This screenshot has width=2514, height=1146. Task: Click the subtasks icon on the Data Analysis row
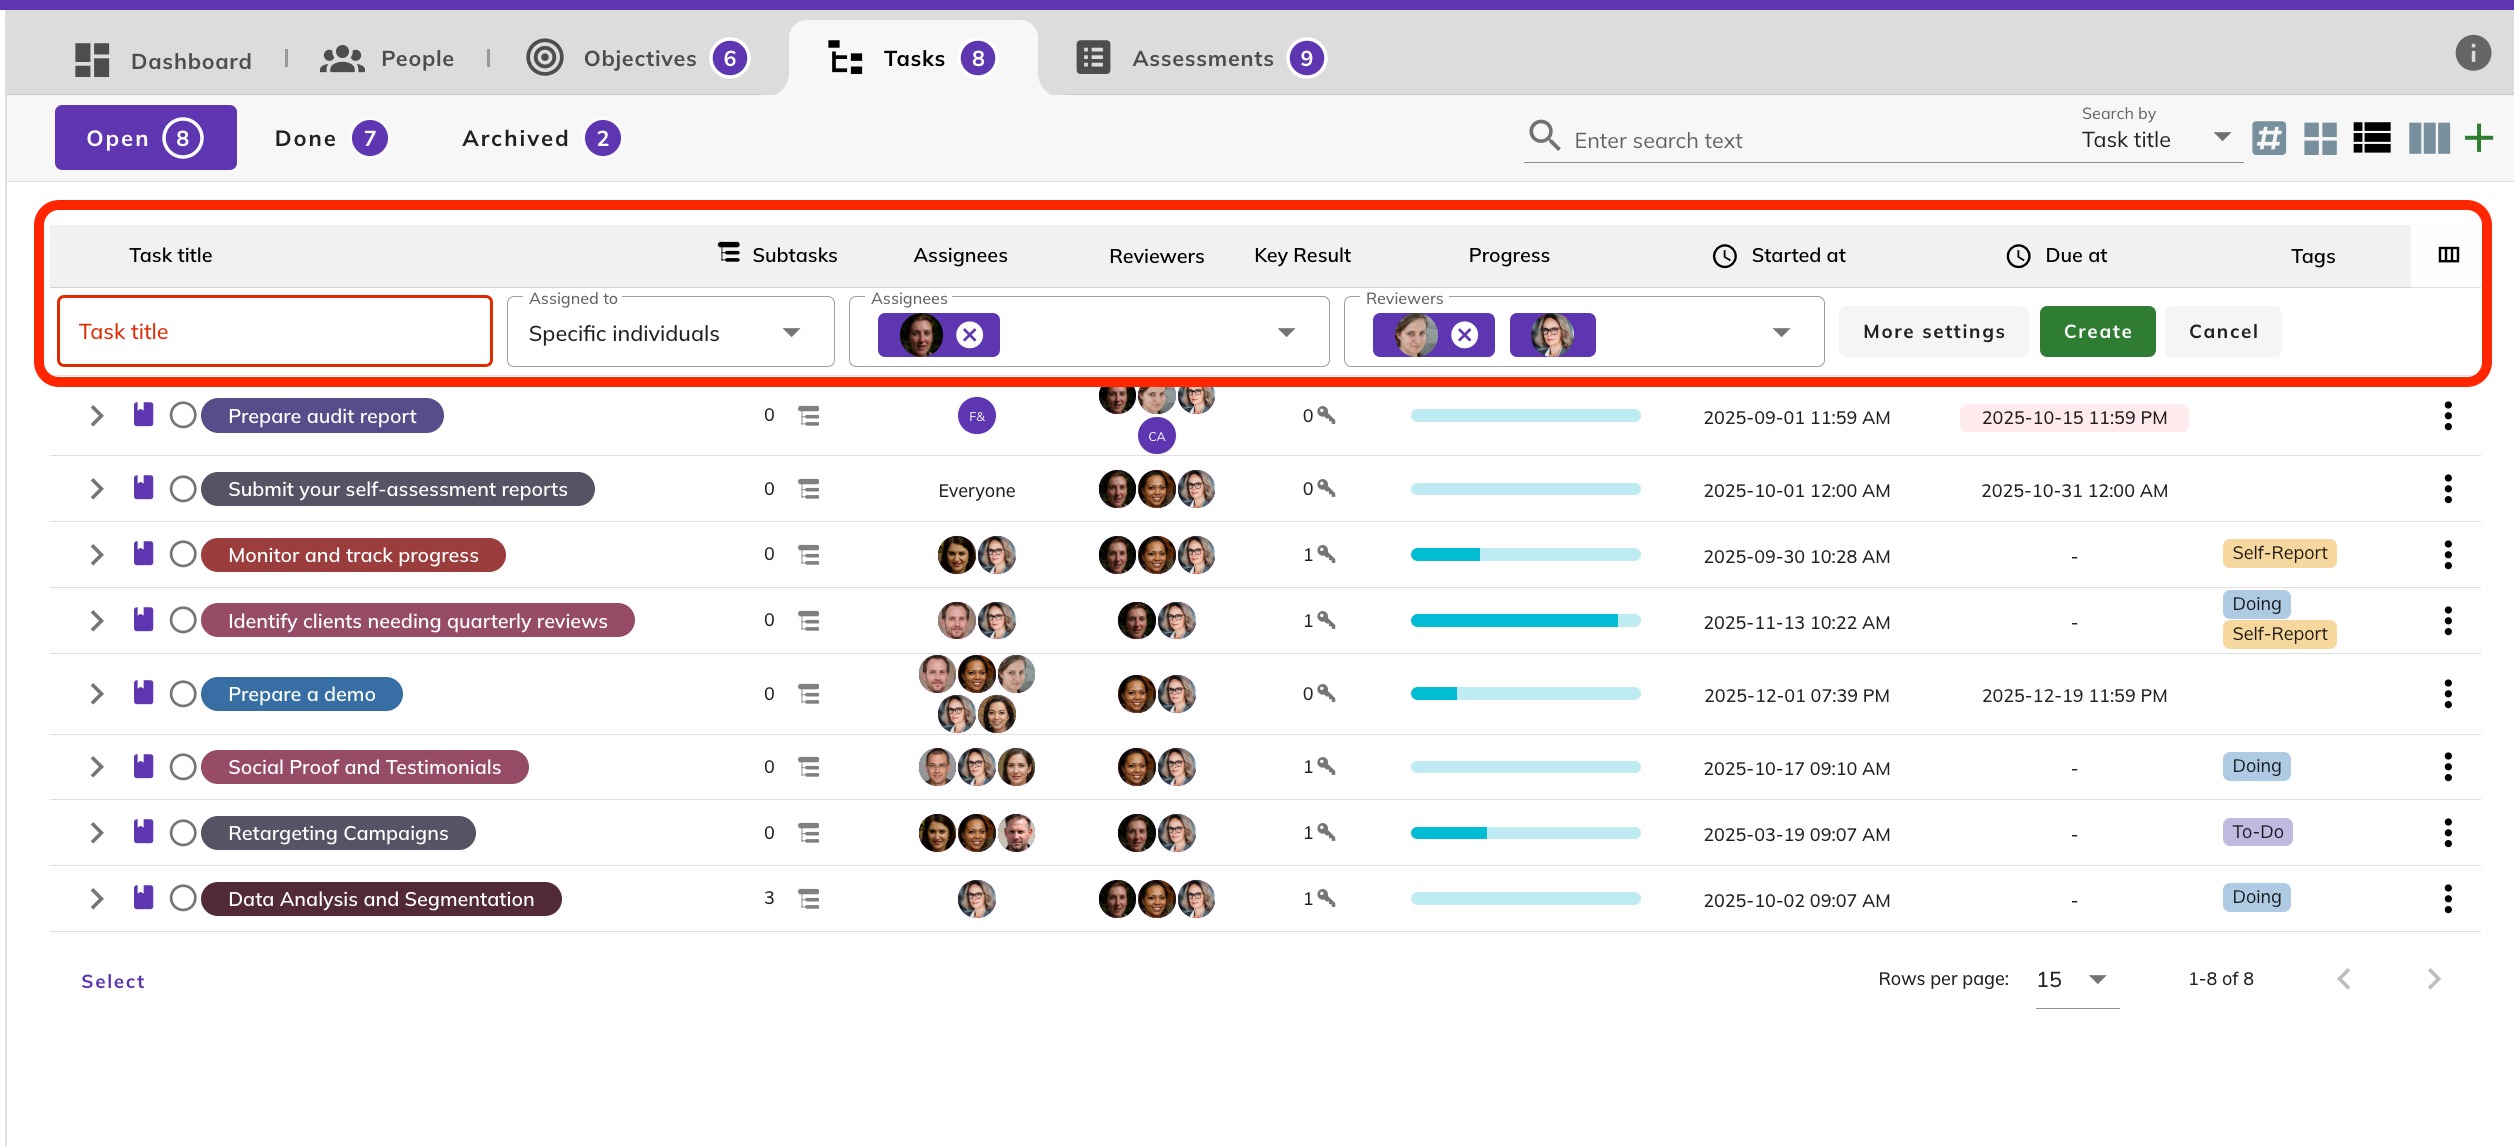click(809, 899)
